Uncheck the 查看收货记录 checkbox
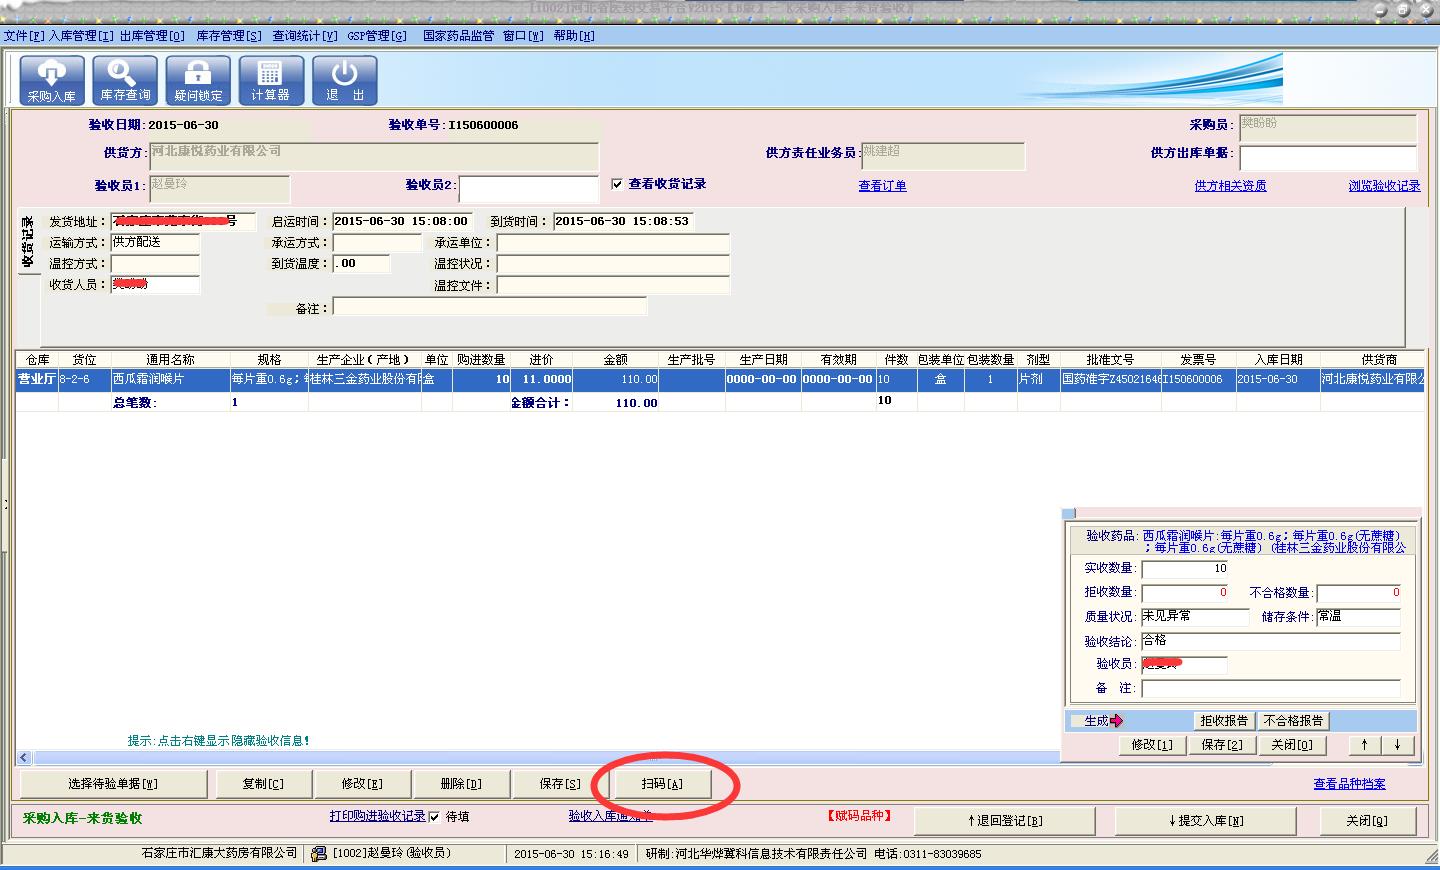Viewport: 1440px width, 870px height. tap(617, 184)
